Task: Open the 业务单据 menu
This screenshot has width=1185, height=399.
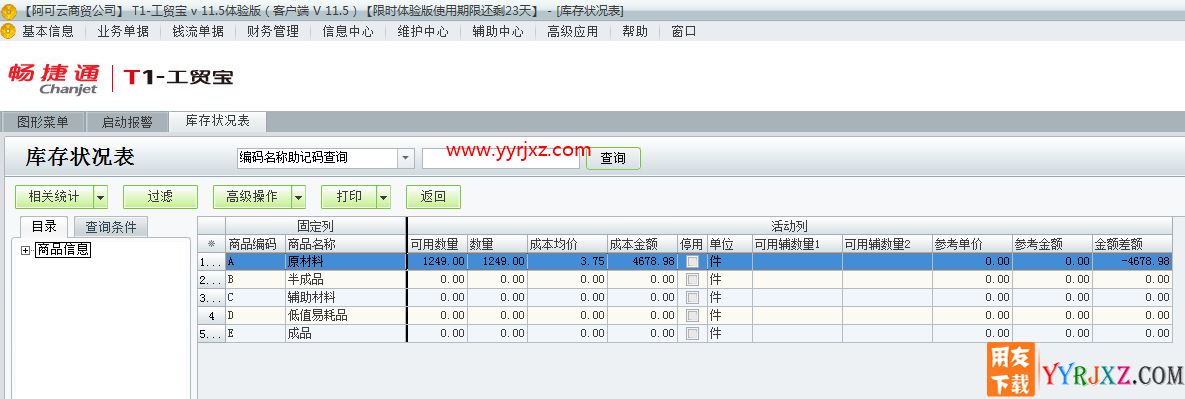Action: (x=123, y=31)
